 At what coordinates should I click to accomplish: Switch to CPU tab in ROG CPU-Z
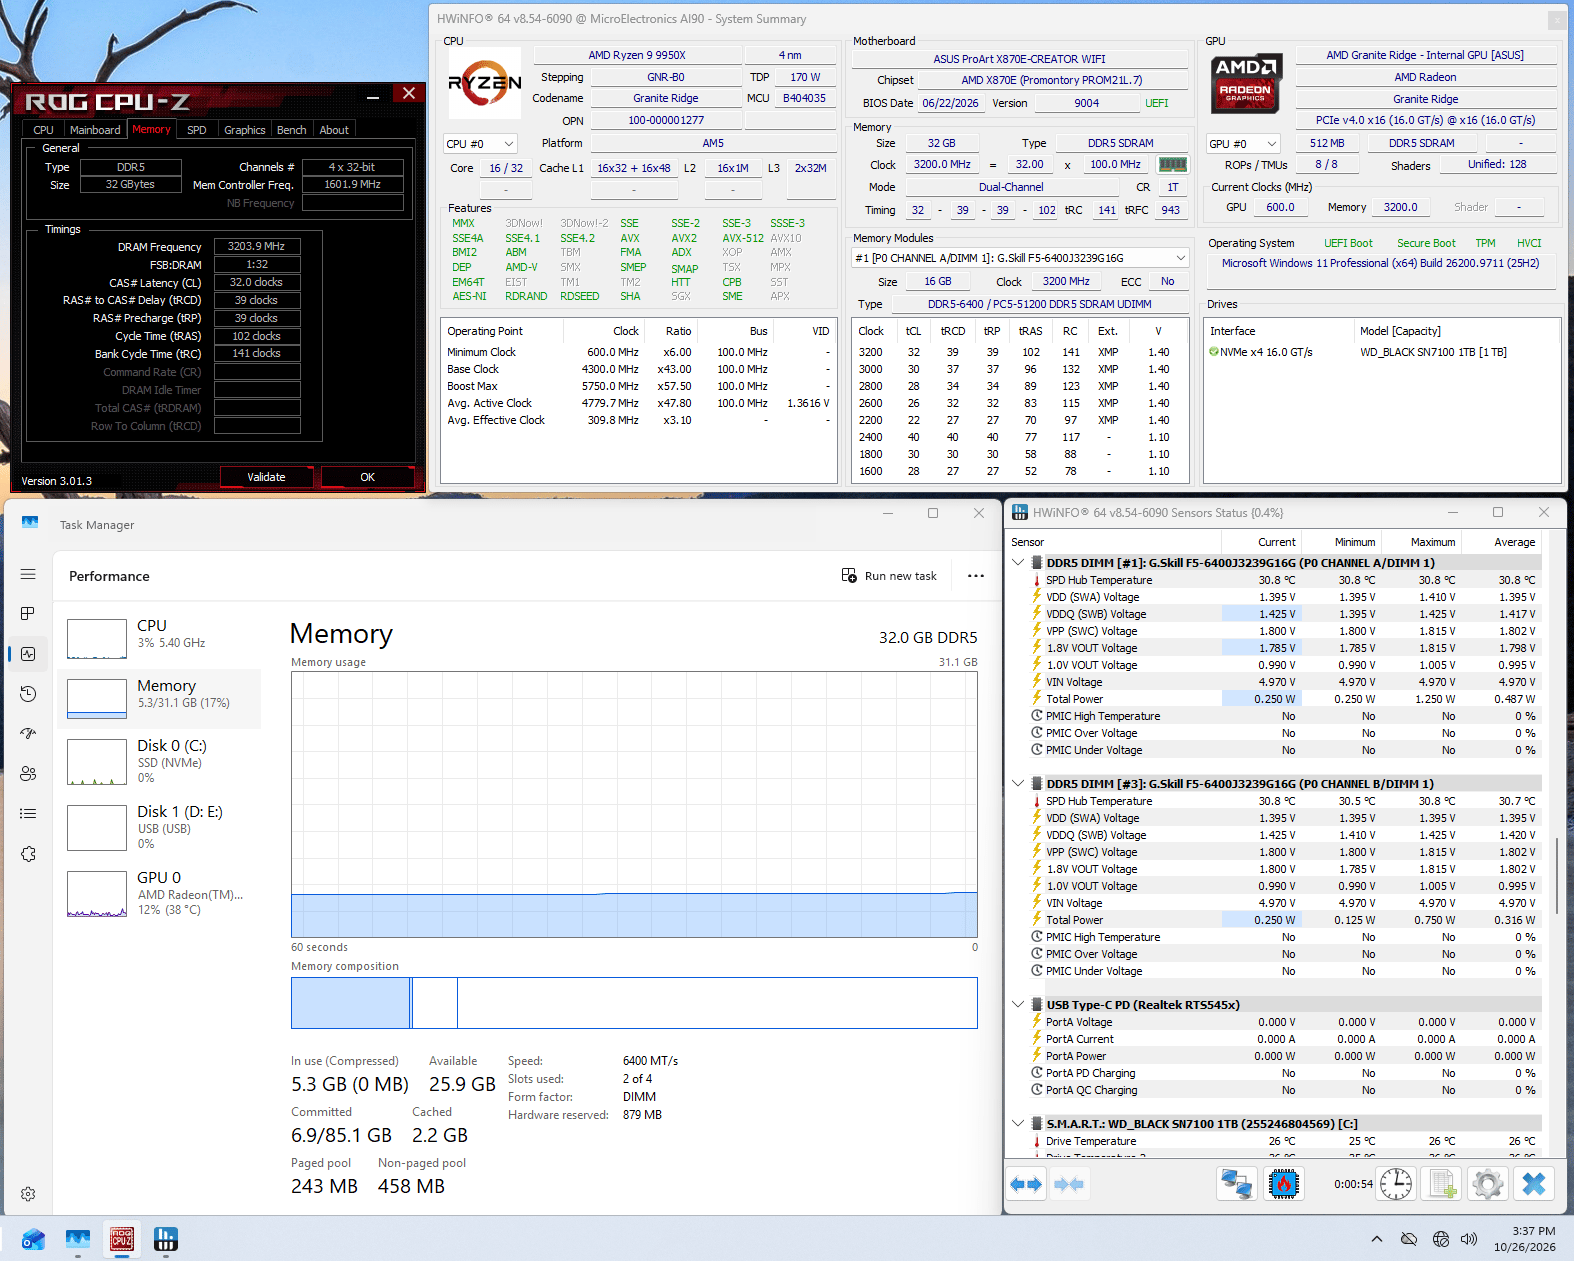pyautogui.click(x=43, y=130)
